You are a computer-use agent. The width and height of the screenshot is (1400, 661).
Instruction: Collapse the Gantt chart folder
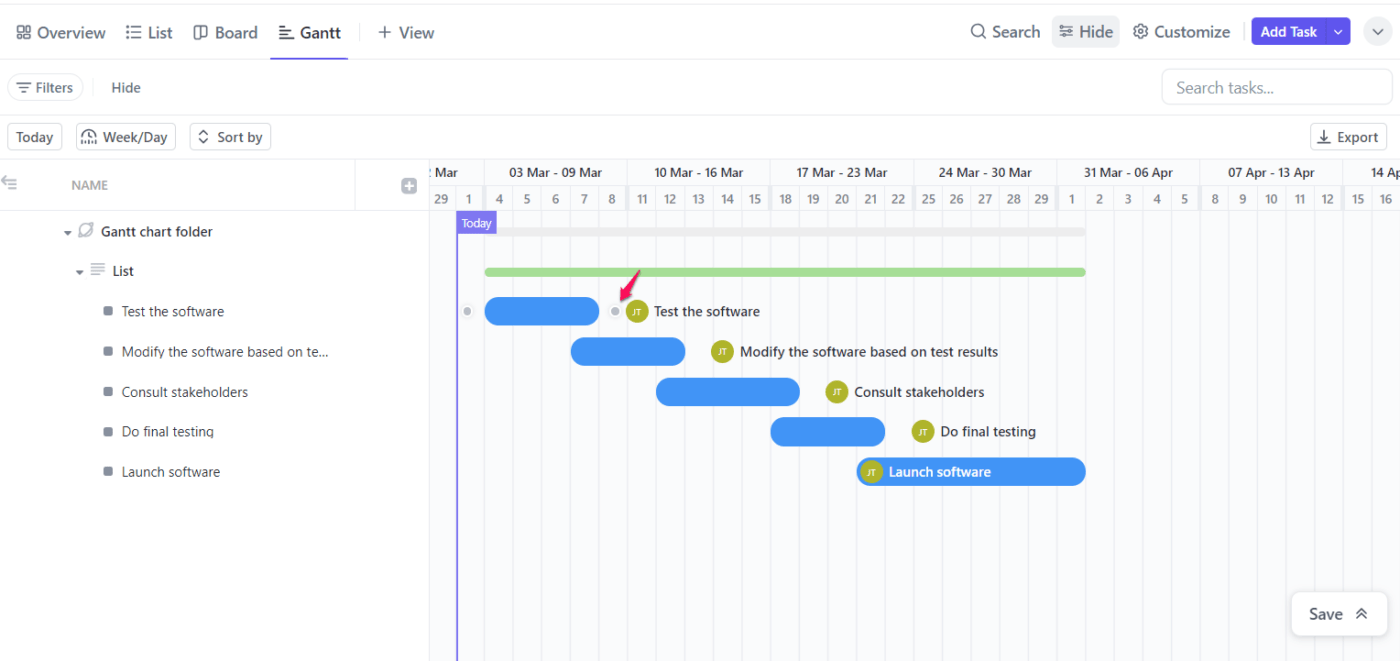click(x=67, y=233)
